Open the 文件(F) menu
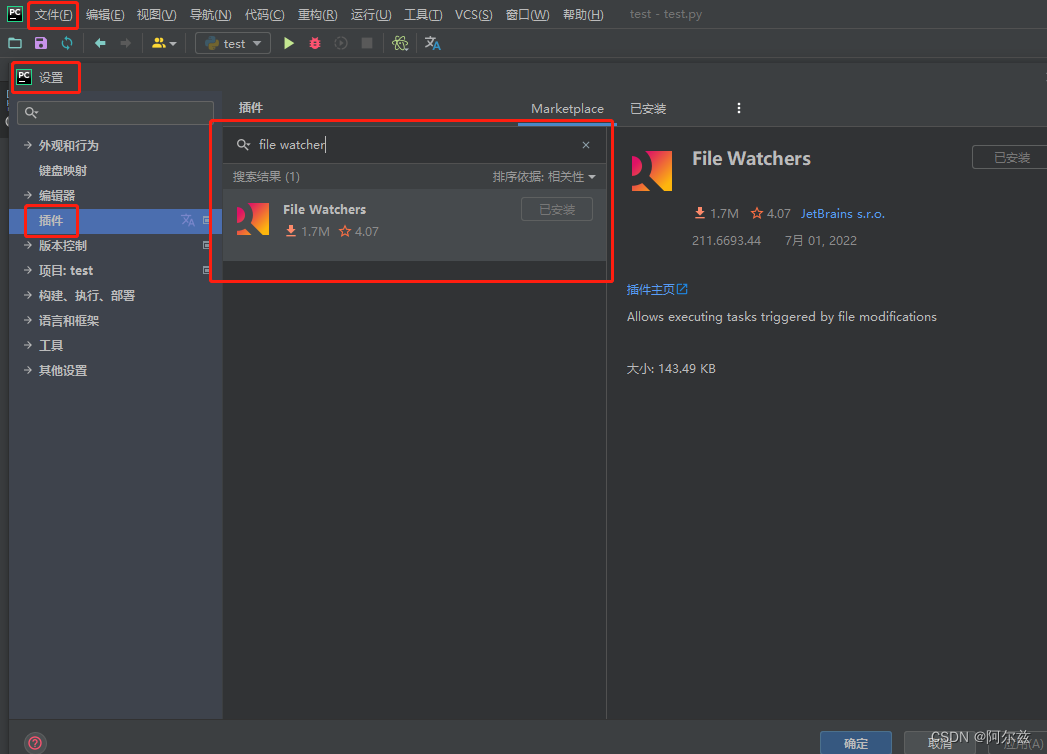The image size is (1047, 754). point(53,15)
